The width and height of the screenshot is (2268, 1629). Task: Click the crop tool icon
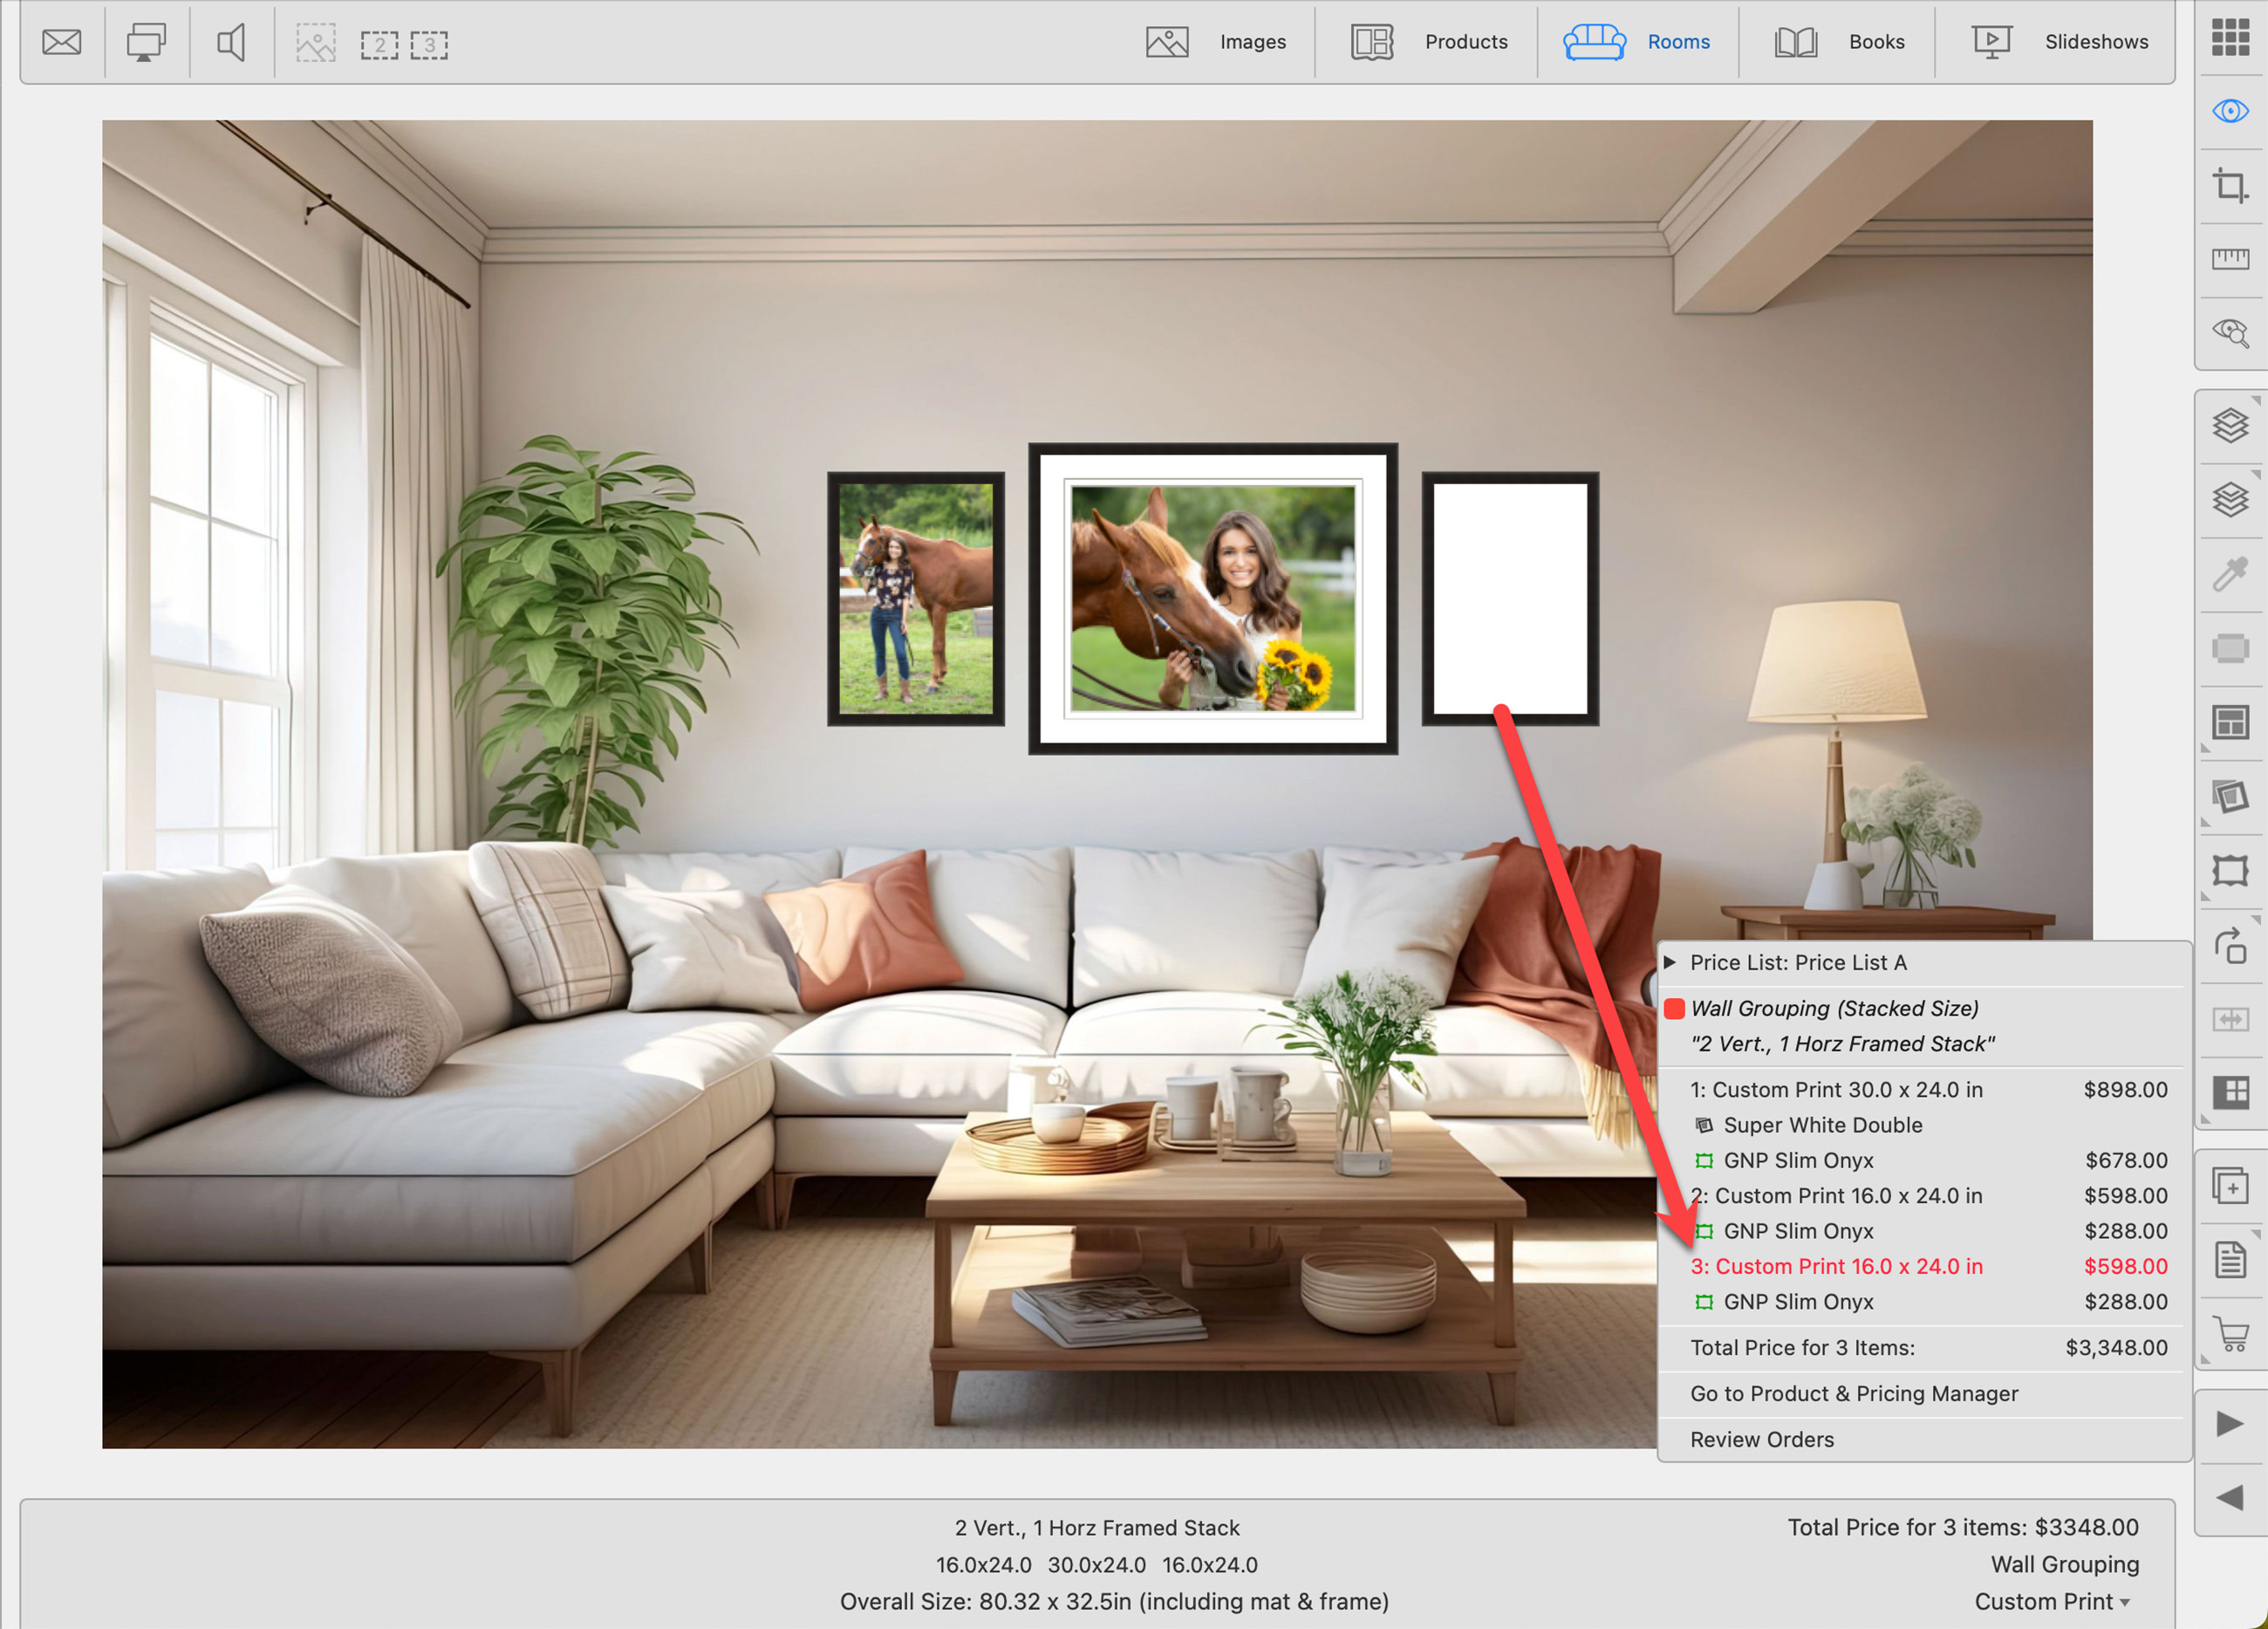pos(2230,186)
